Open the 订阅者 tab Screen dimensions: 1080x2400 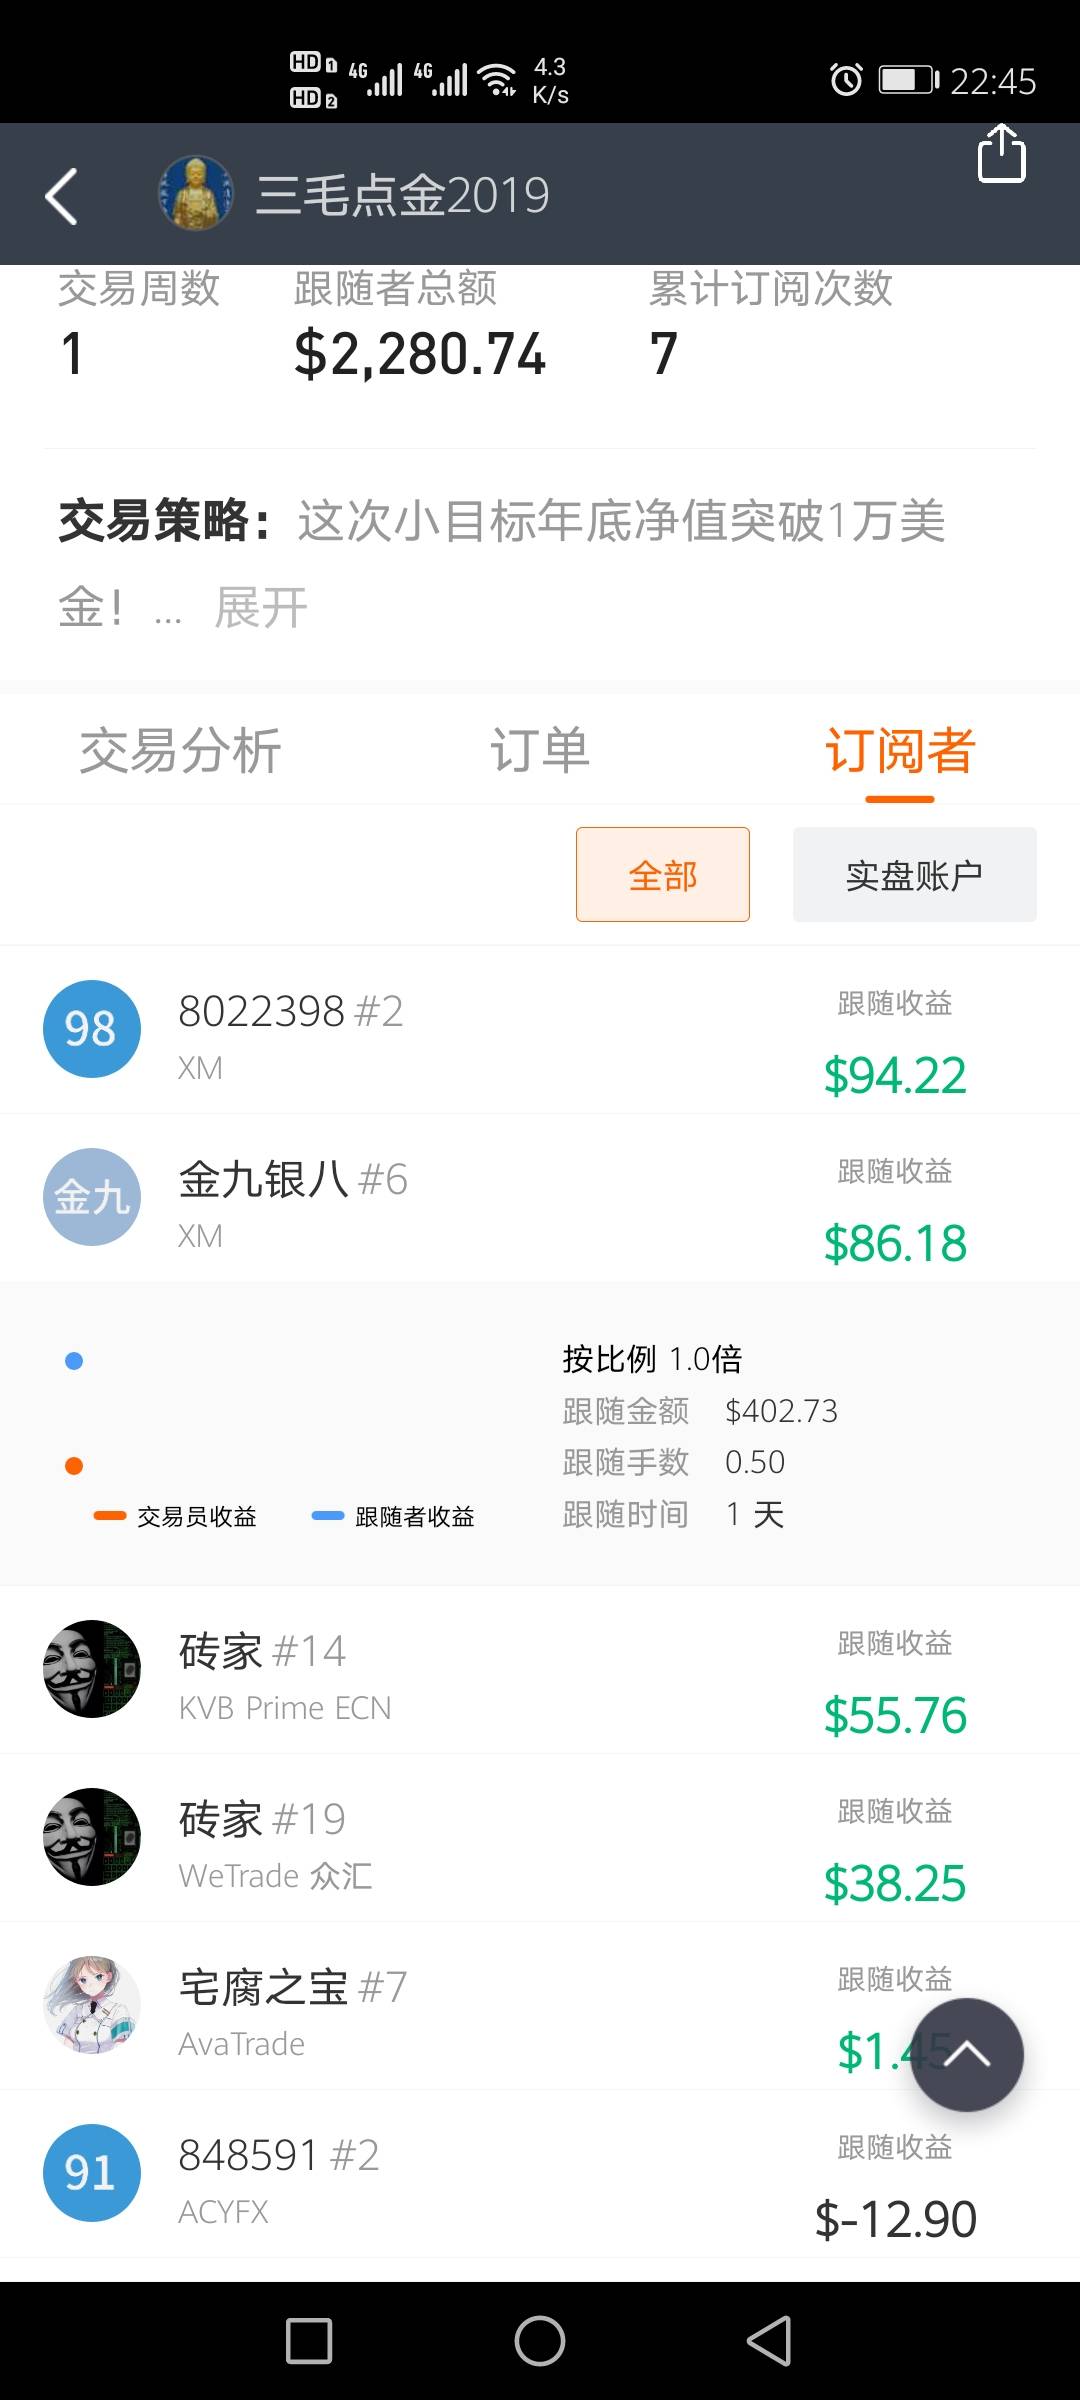pyautogui.click(x=900, y=750)
